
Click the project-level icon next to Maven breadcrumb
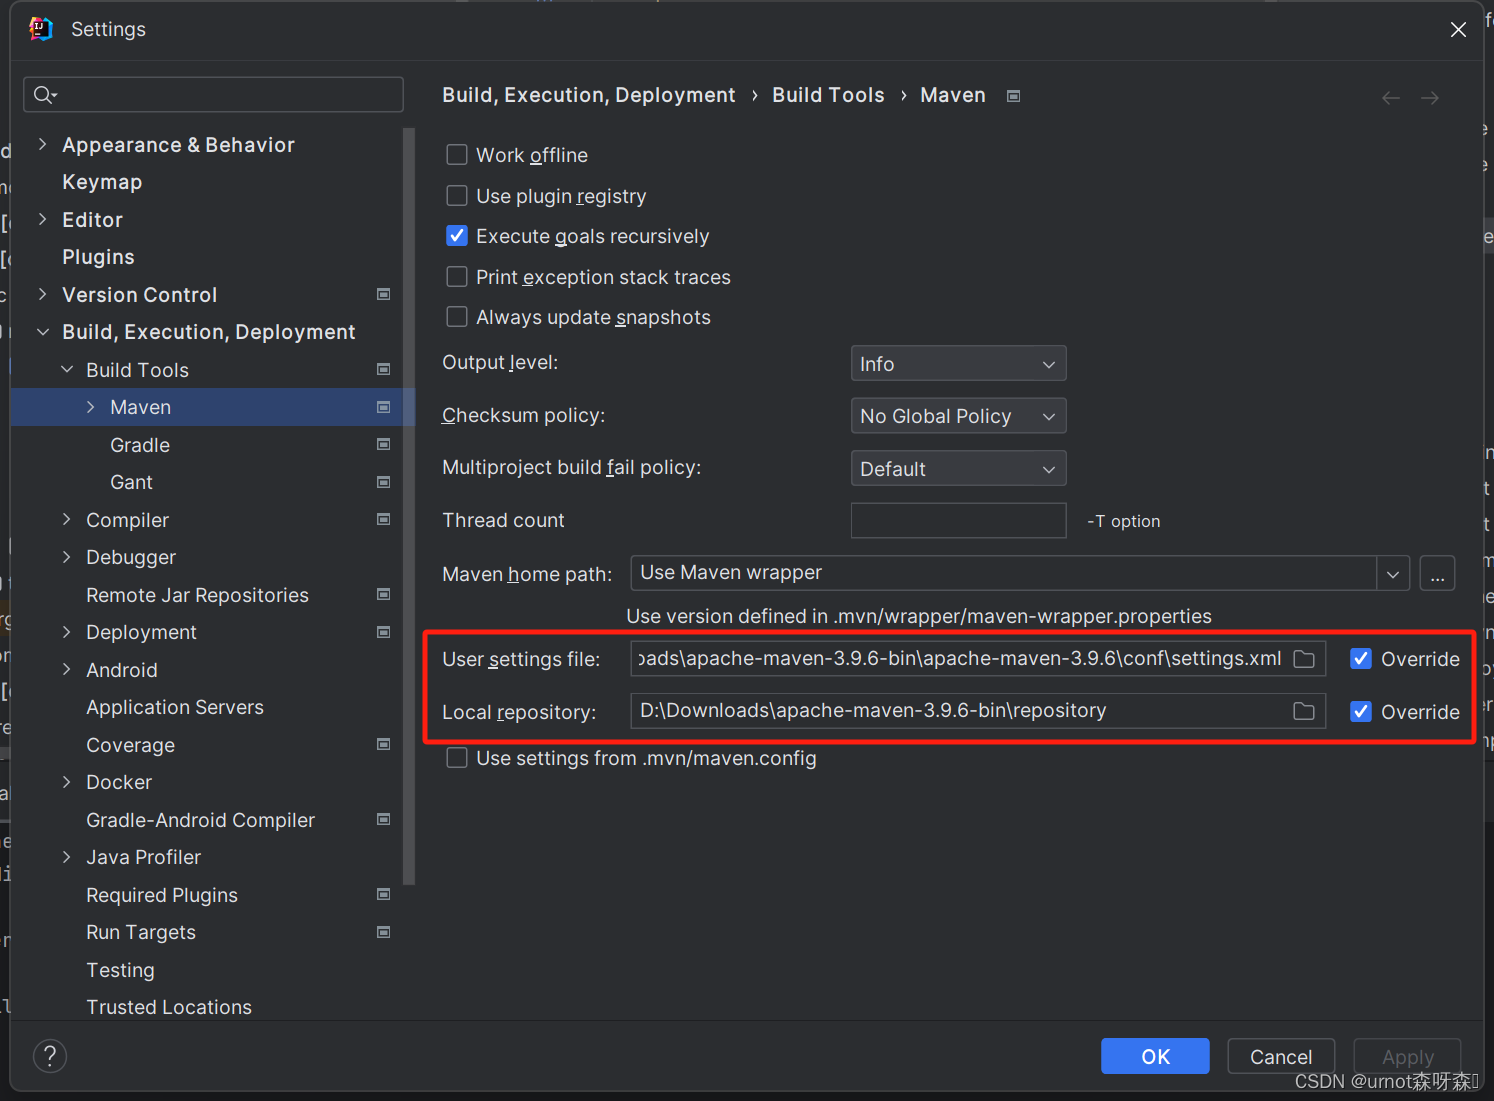tap(1013, 96)
